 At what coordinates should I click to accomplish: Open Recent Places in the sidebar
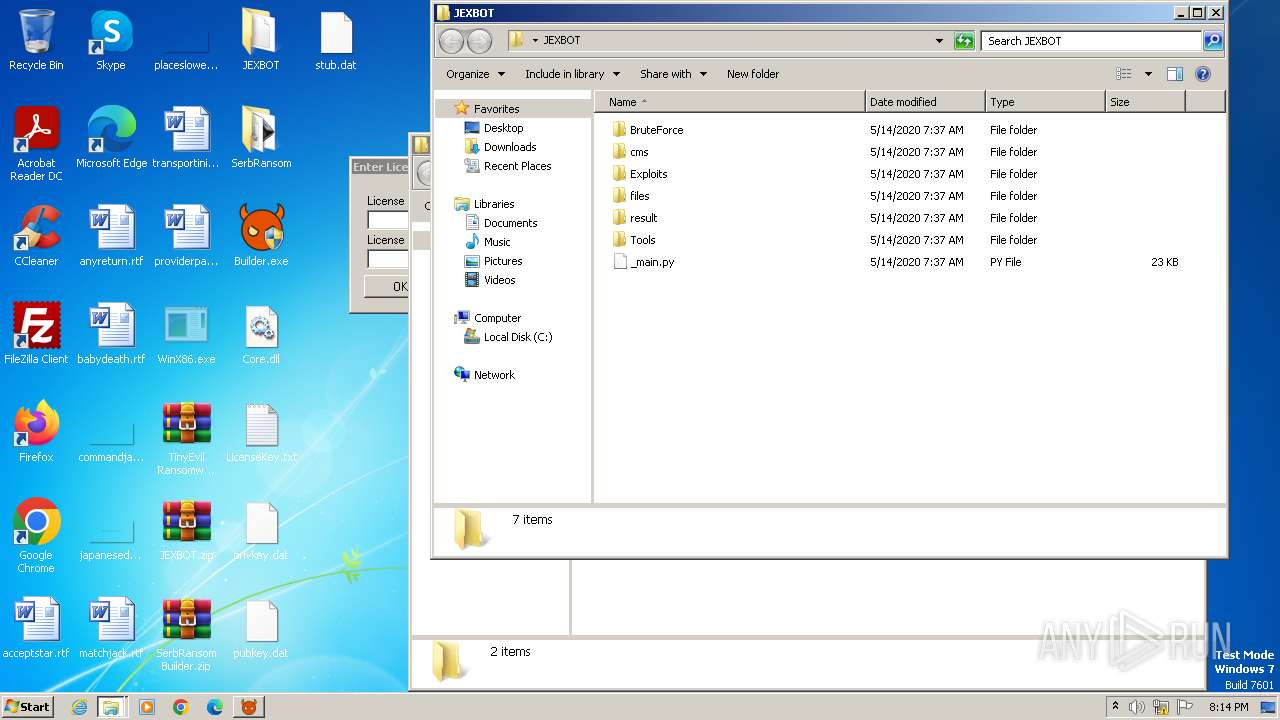(x=517, y=166)
